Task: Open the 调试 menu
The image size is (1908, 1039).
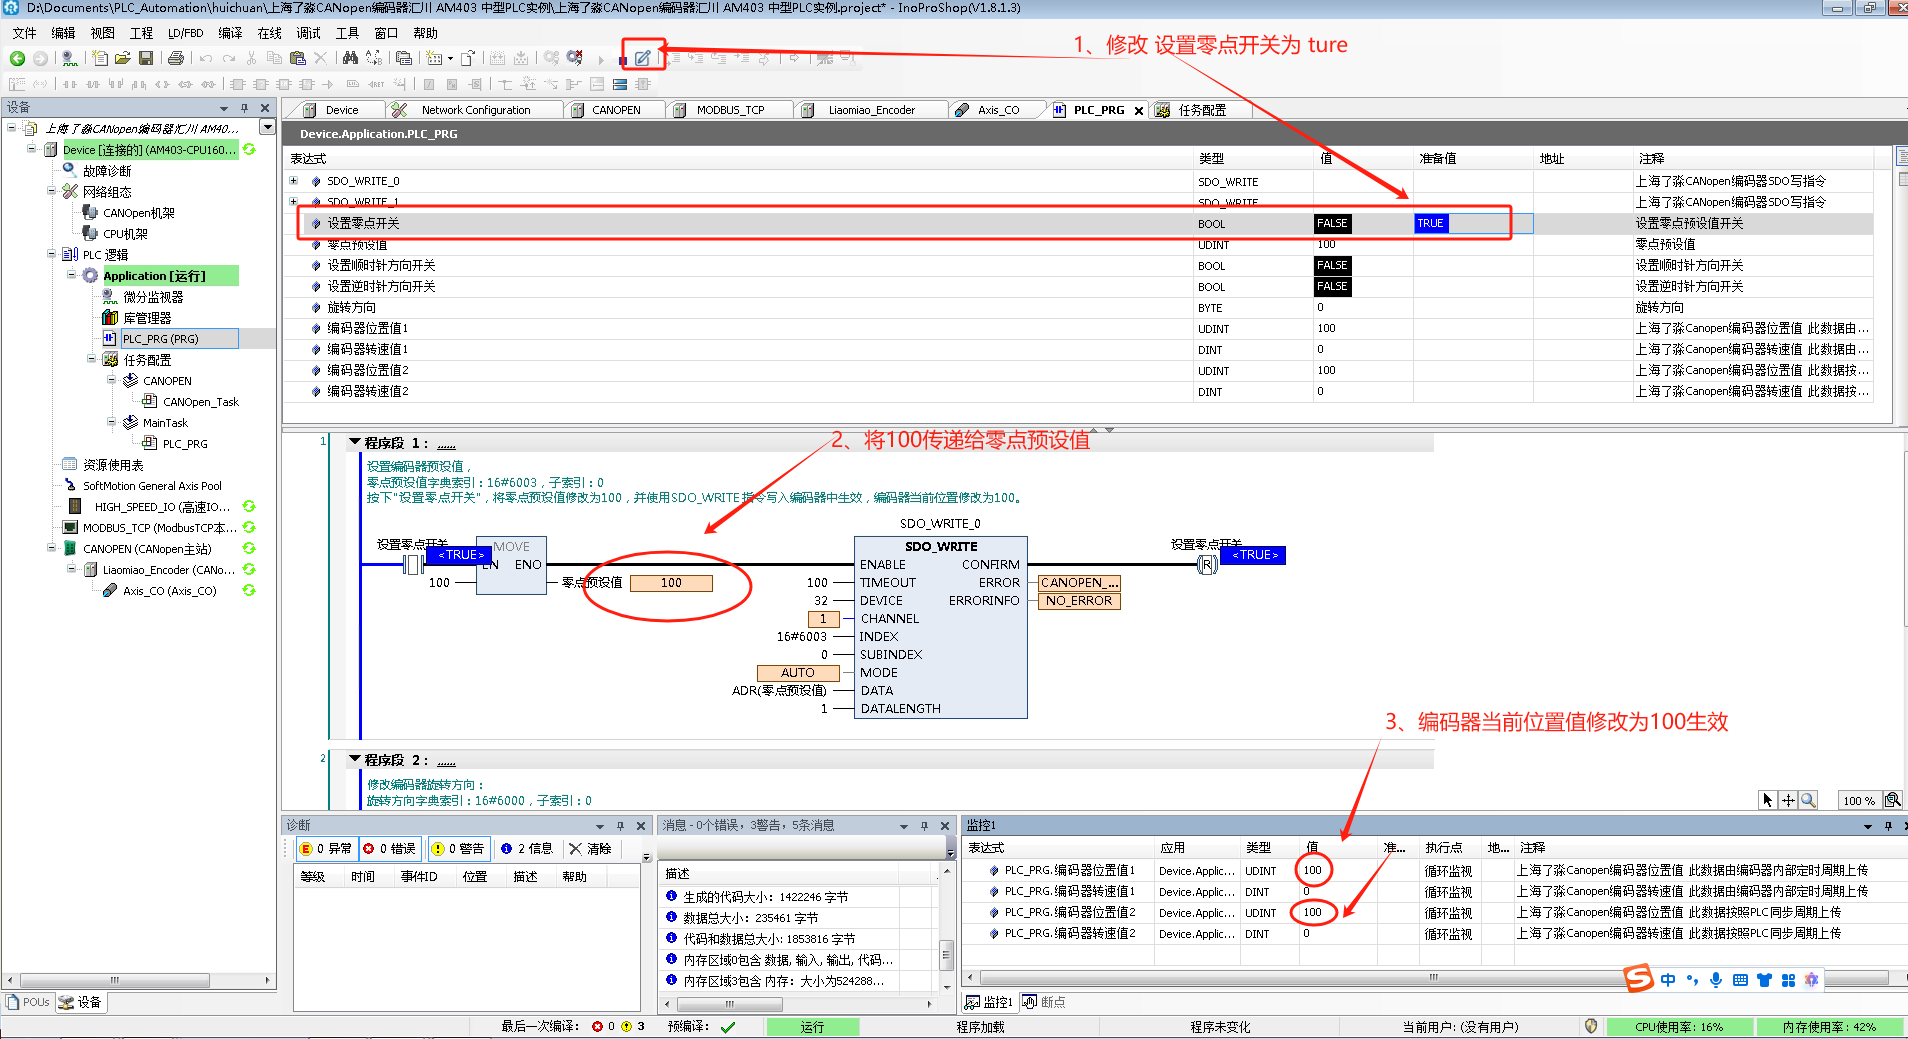Action: [308, 33]
